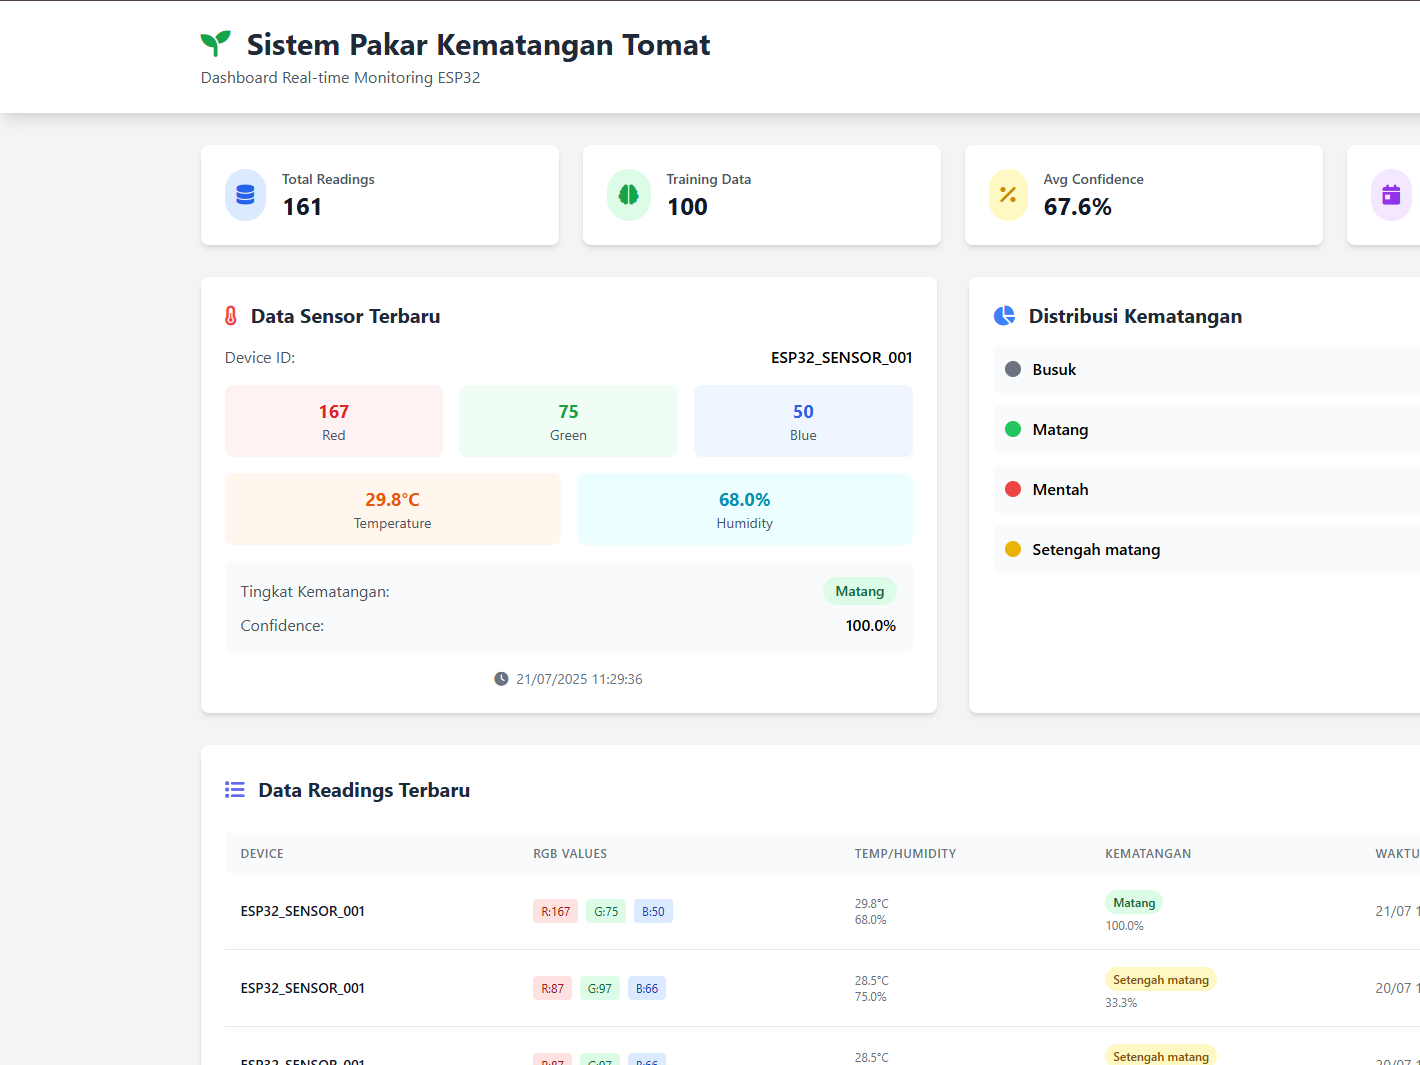Image resolution: width=1420 pixels, height=1065 pixels.
Task: Click the KEMATANGAN column header
Action: point(1148,854)
